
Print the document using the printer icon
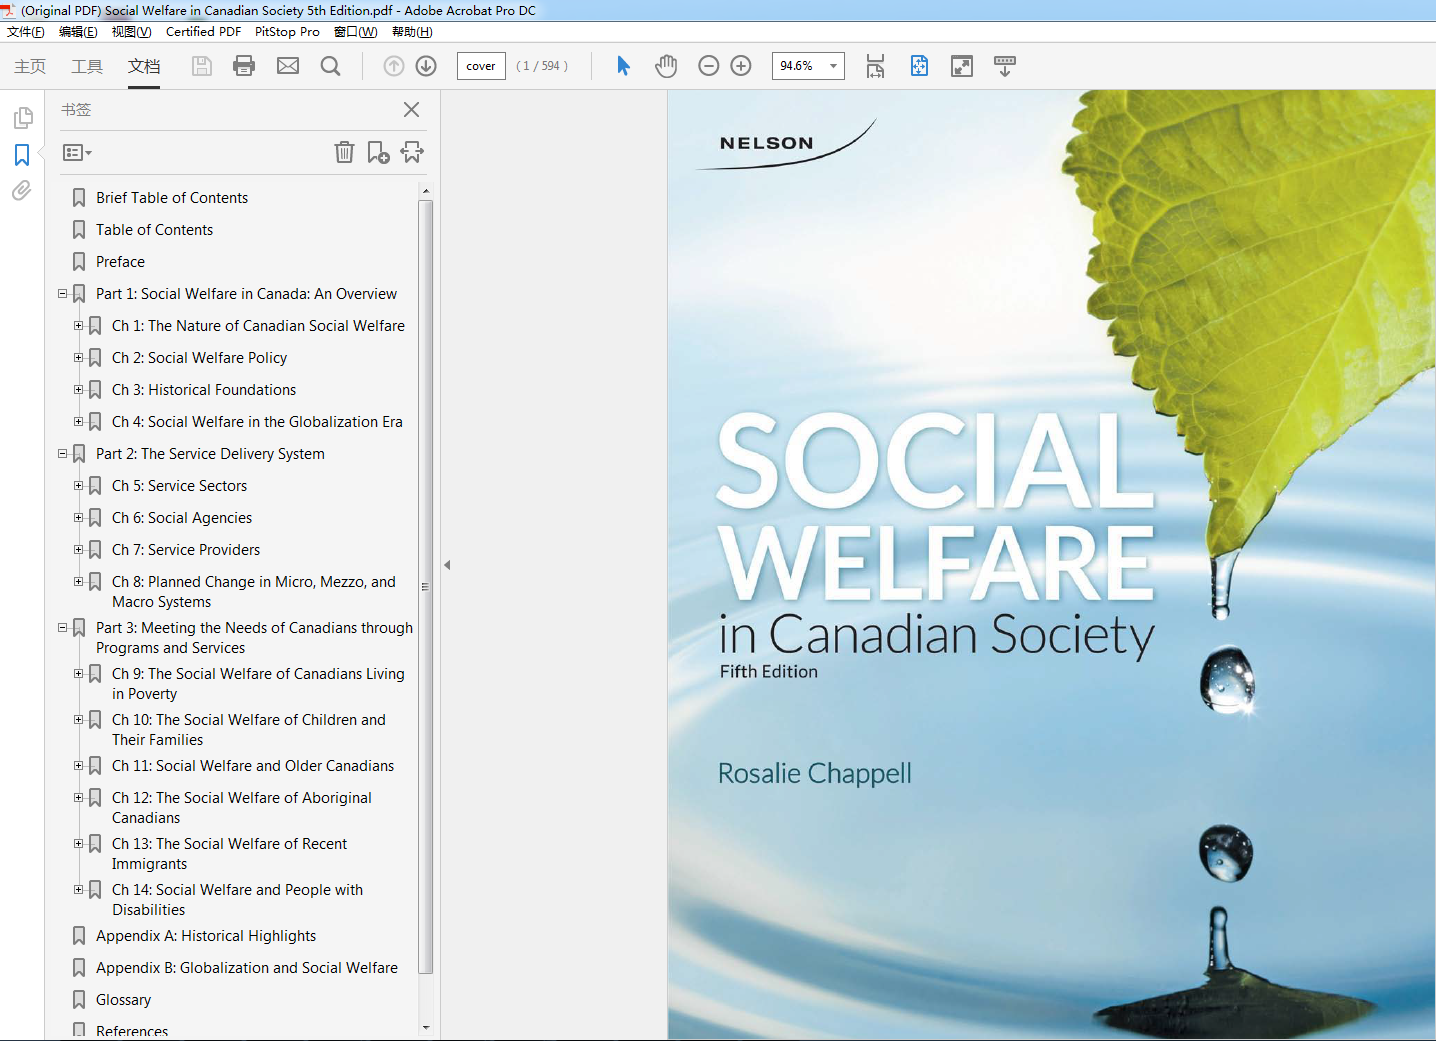click(244, 66)
